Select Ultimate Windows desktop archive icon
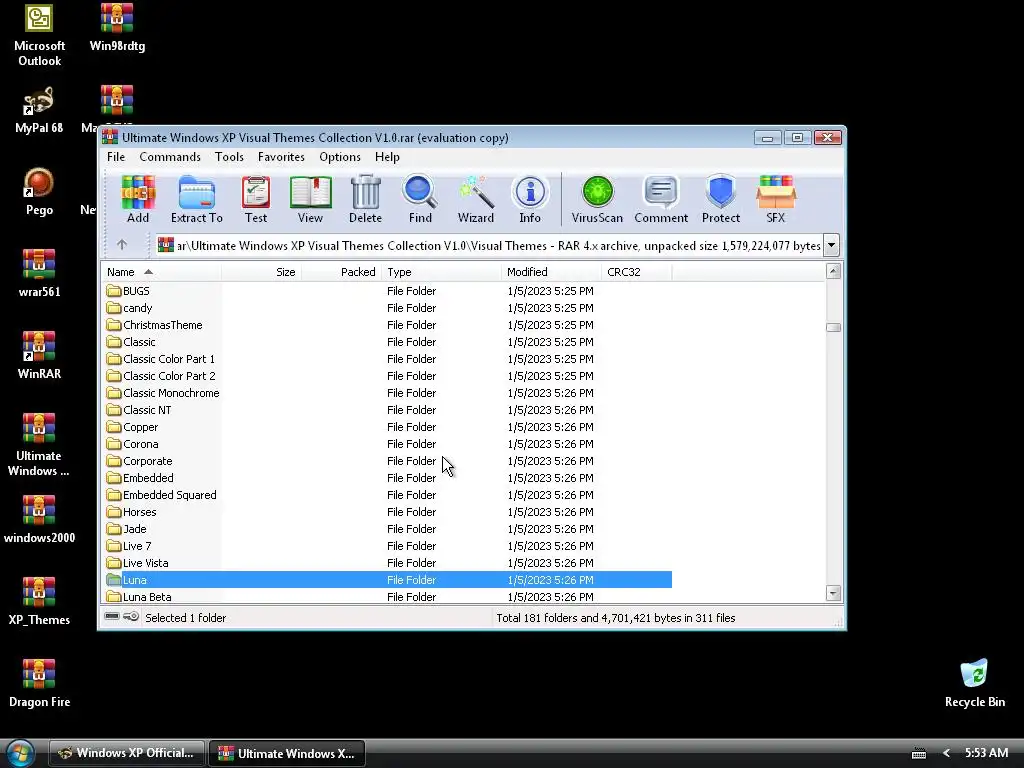The image size is (1024, 768). click(39, 445)
